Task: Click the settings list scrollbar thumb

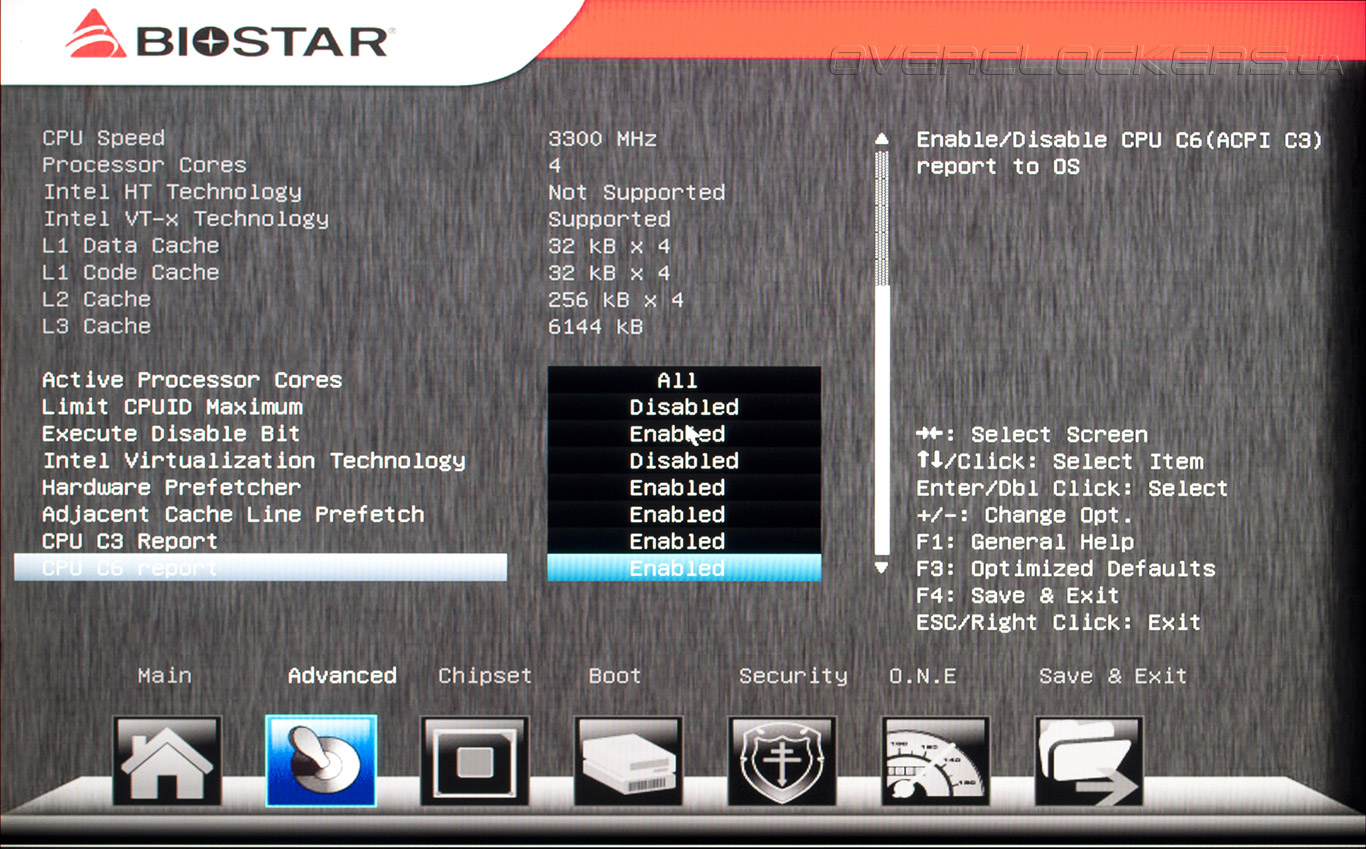Action: click(881, 420)
